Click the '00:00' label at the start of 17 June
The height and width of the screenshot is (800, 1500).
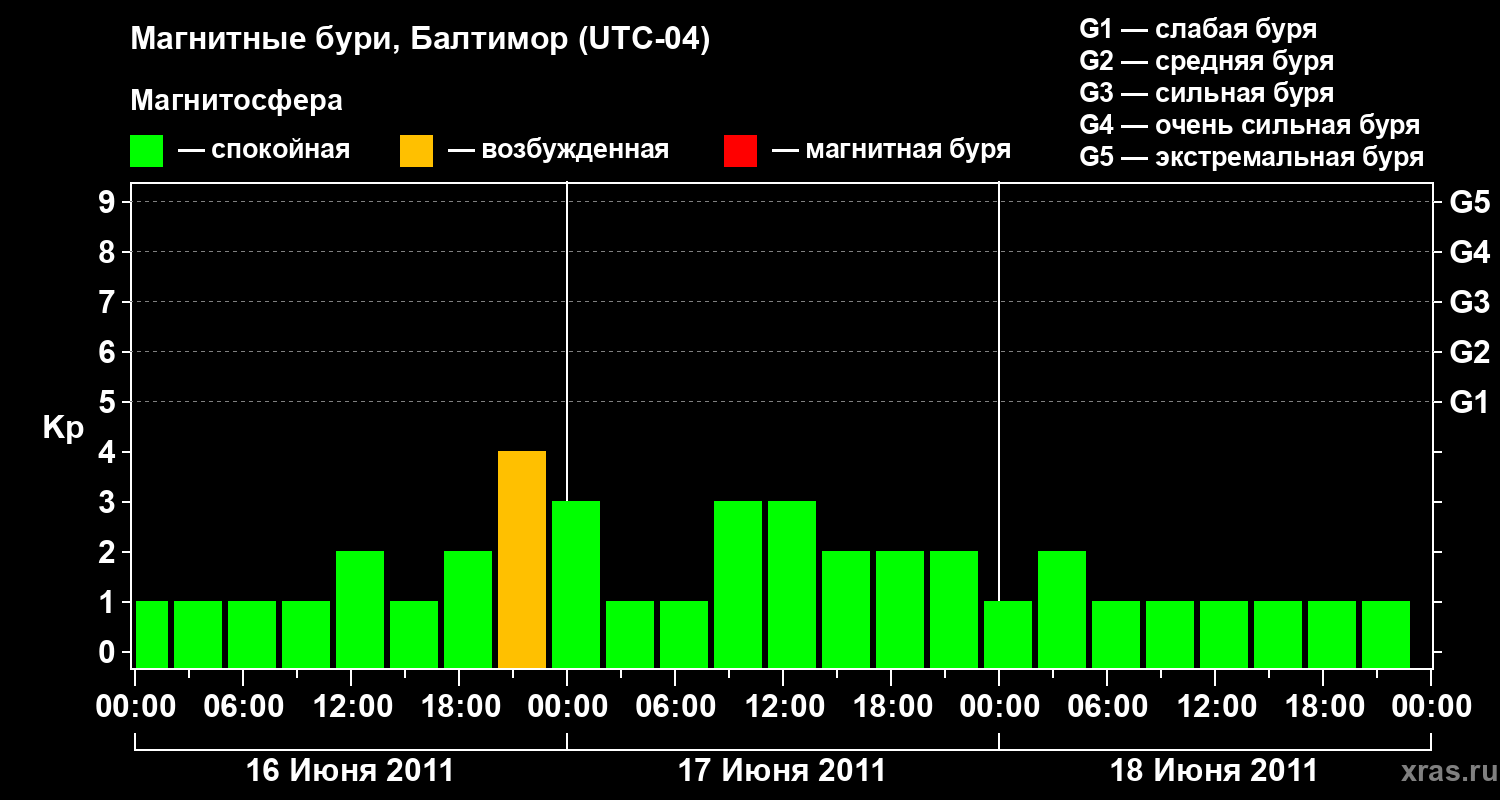click(x=567, y=706)
